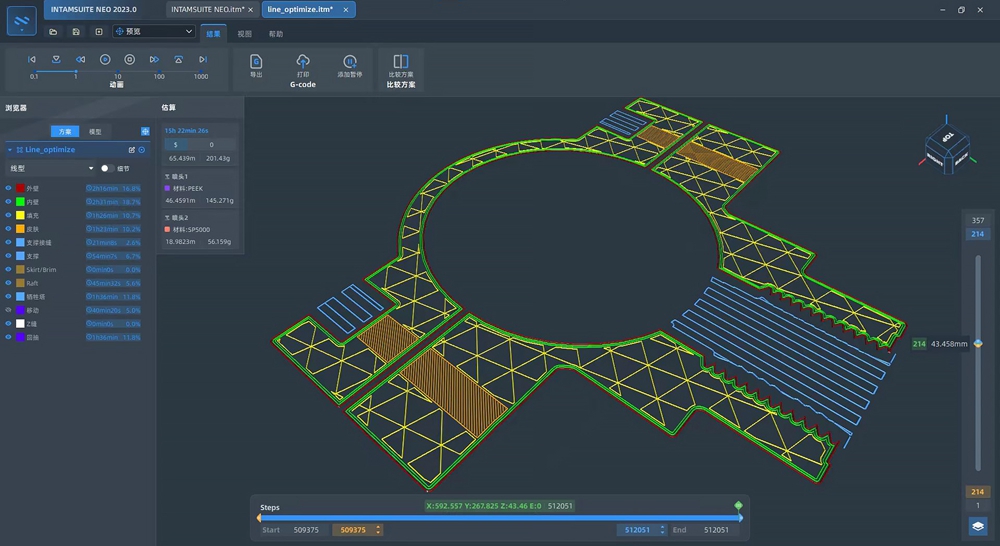
Task: Hide the 外壁 line type
Action: tap(9, 188)
